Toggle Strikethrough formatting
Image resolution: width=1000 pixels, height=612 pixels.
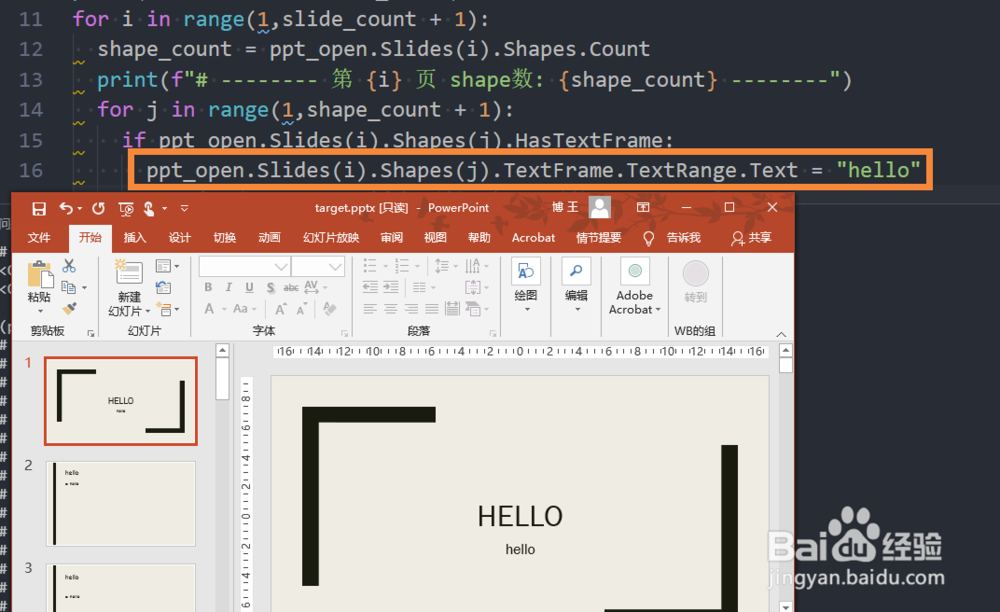pos(291,288)
